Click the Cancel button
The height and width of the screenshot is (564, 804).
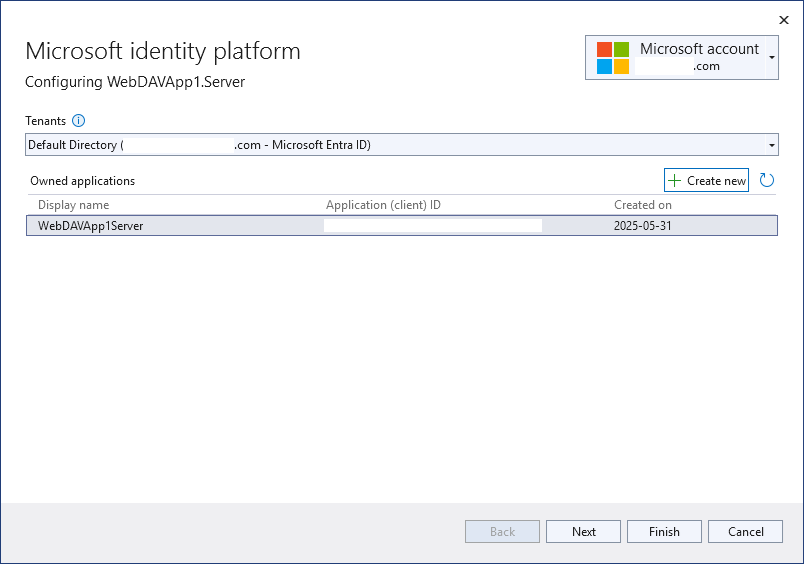[746, 532]
